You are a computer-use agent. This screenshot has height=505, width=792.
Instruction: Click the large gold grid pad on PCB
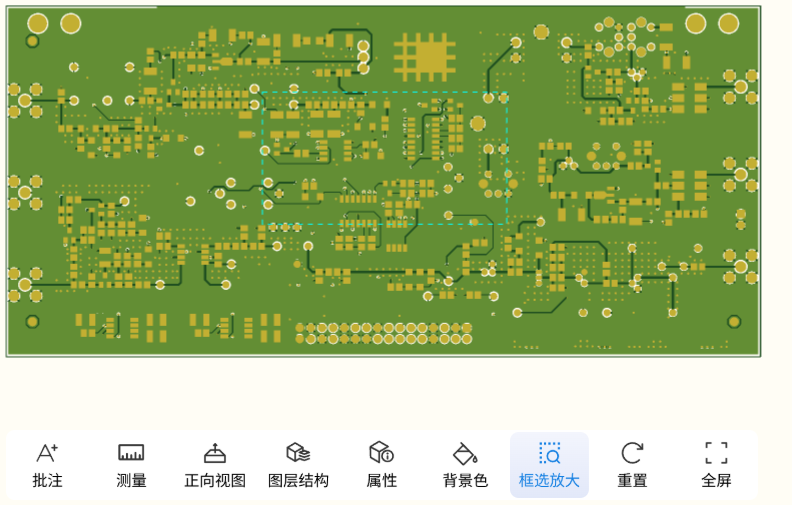(425, 56)
